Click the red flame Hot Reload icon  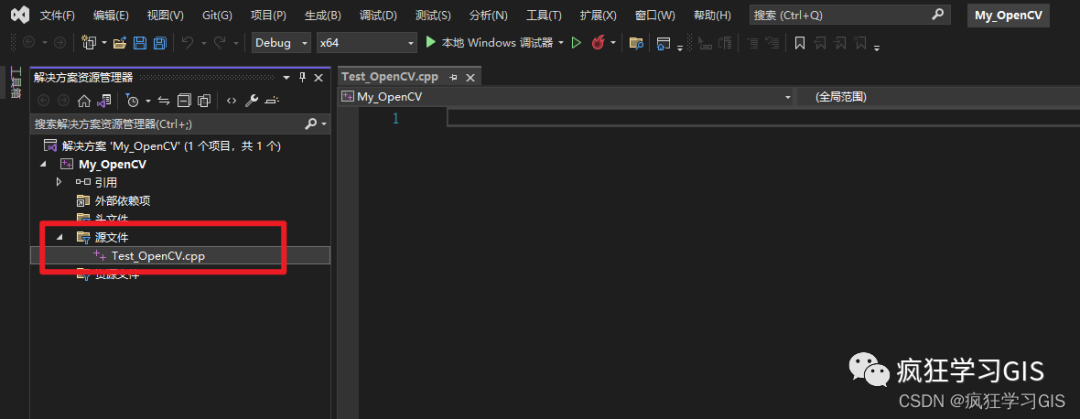click(x=598, y=43)
